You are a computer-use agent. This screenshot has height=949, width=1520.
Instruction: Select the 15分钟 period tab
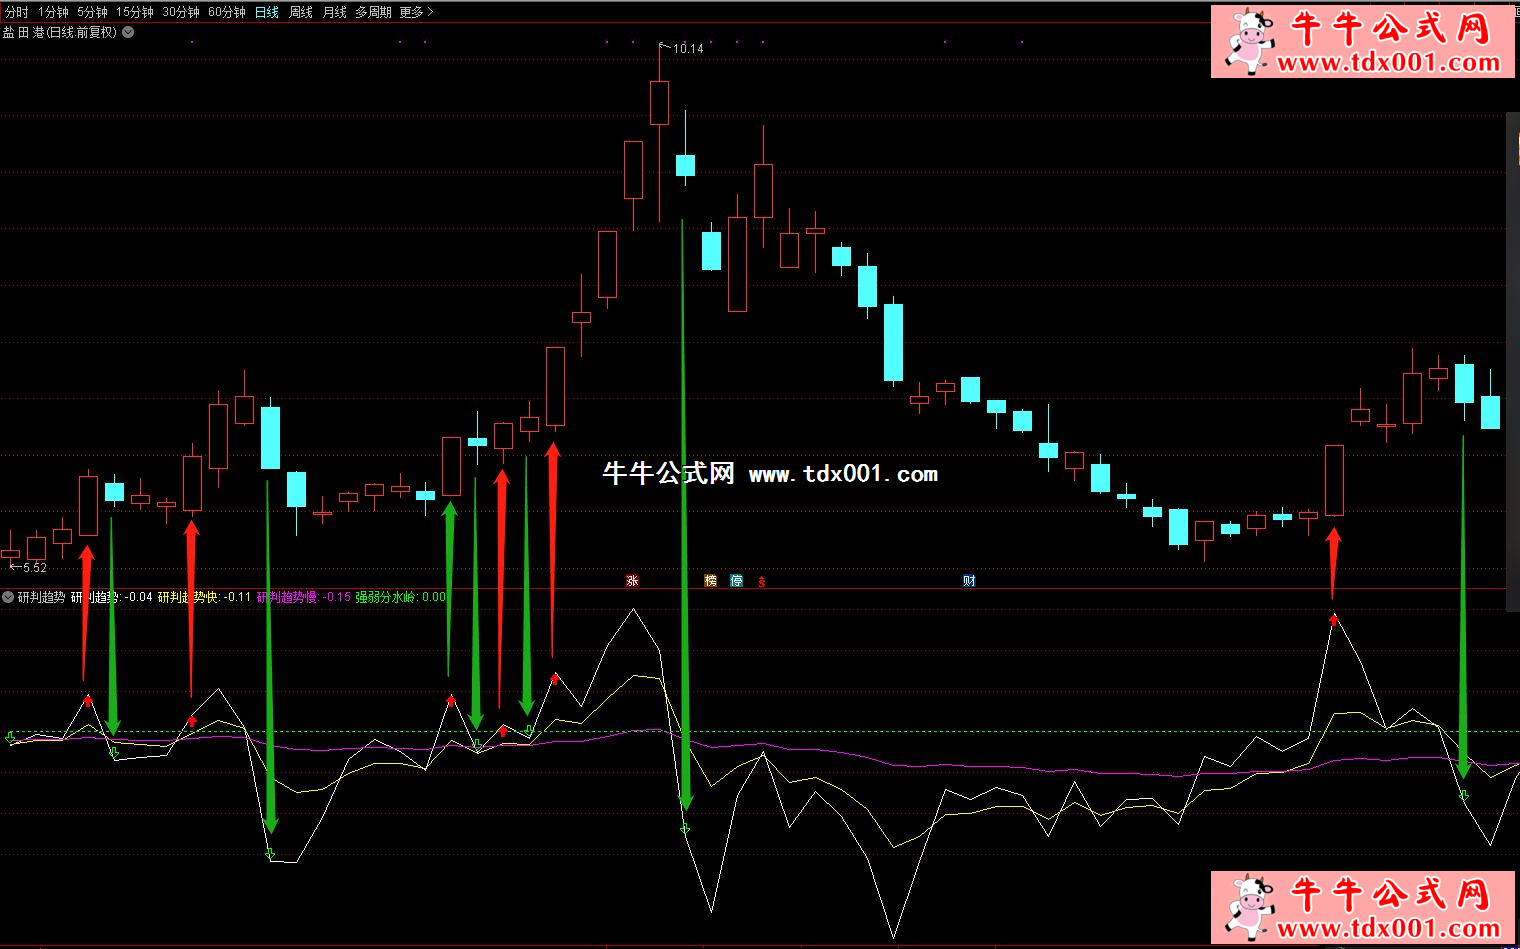click(135, 12)
